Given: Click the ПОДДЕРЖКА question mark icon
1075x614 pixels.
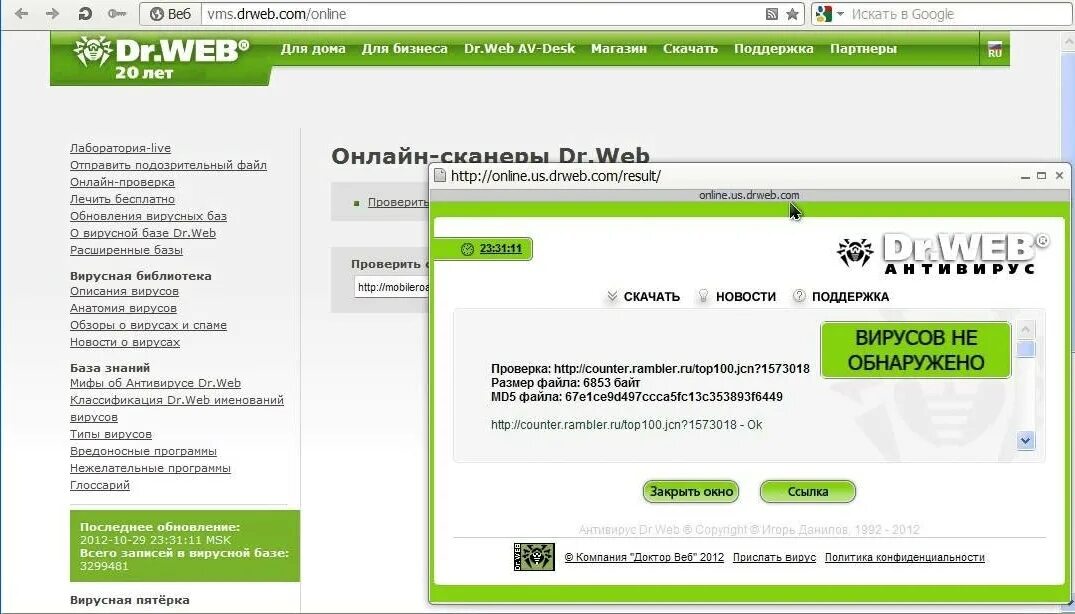Looking at the screenshot, I should [799, 296].
